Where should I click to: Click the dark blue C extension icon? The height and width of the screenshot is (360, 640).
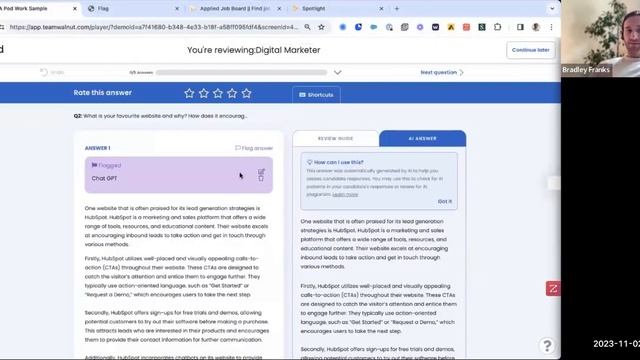pos(358,27)
